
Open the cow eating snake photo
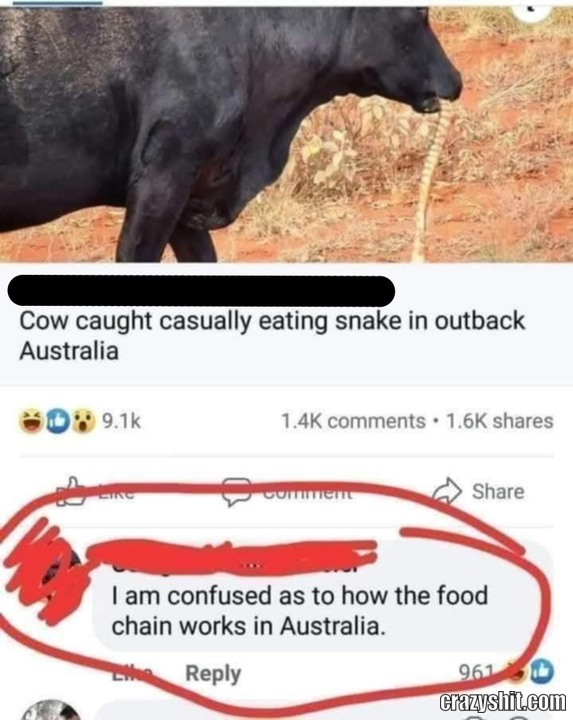(x=286, y=134)
